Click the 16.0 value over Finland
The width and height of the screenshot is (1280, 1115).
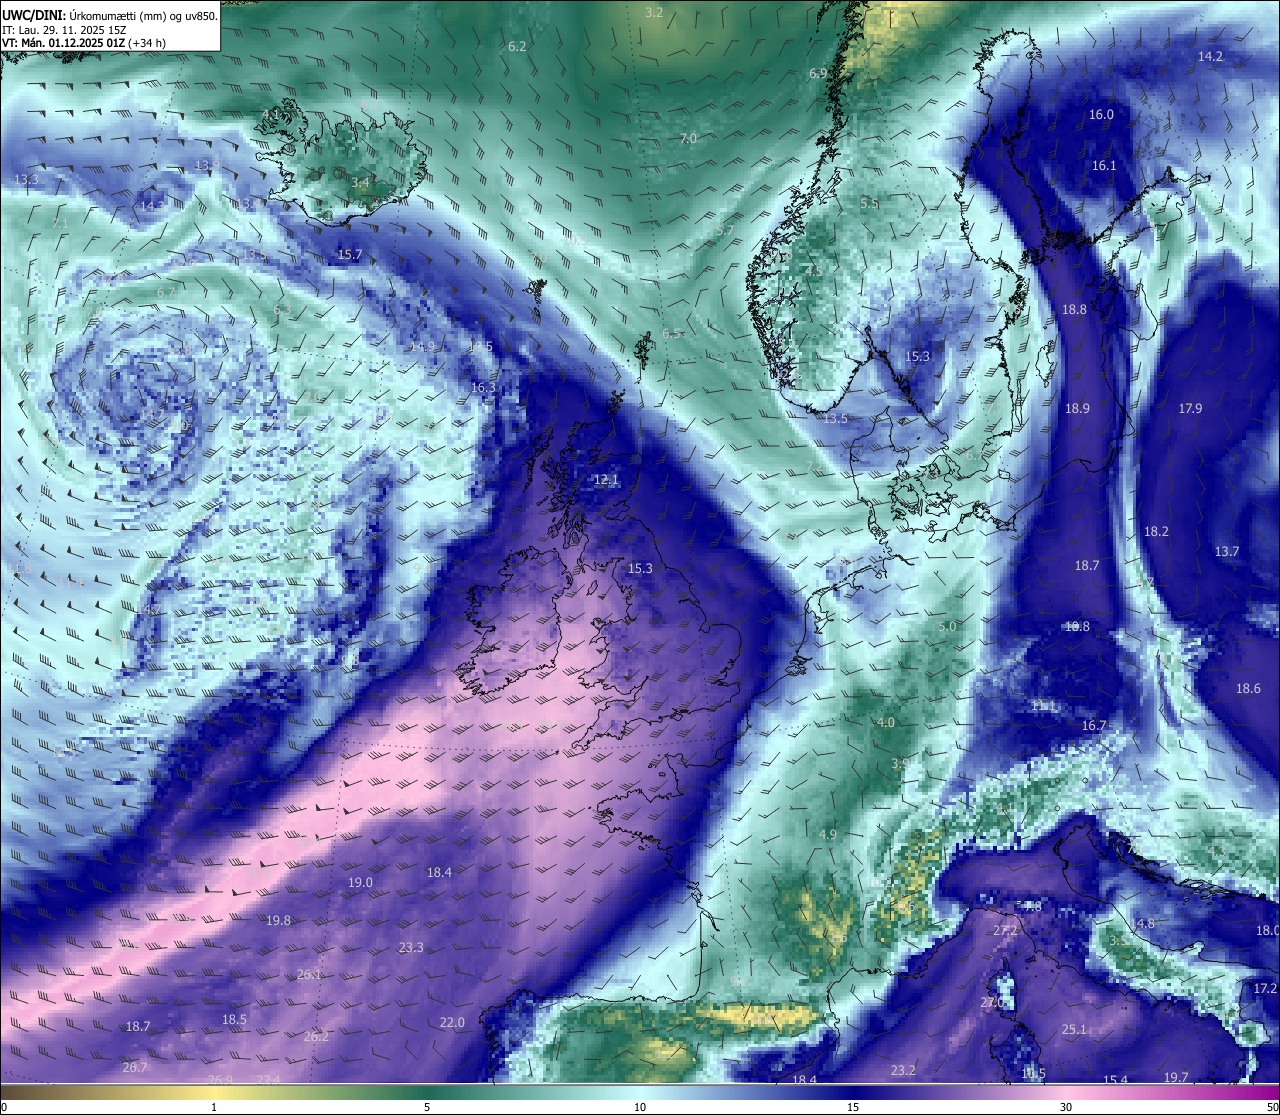[x=1101, y=115]
